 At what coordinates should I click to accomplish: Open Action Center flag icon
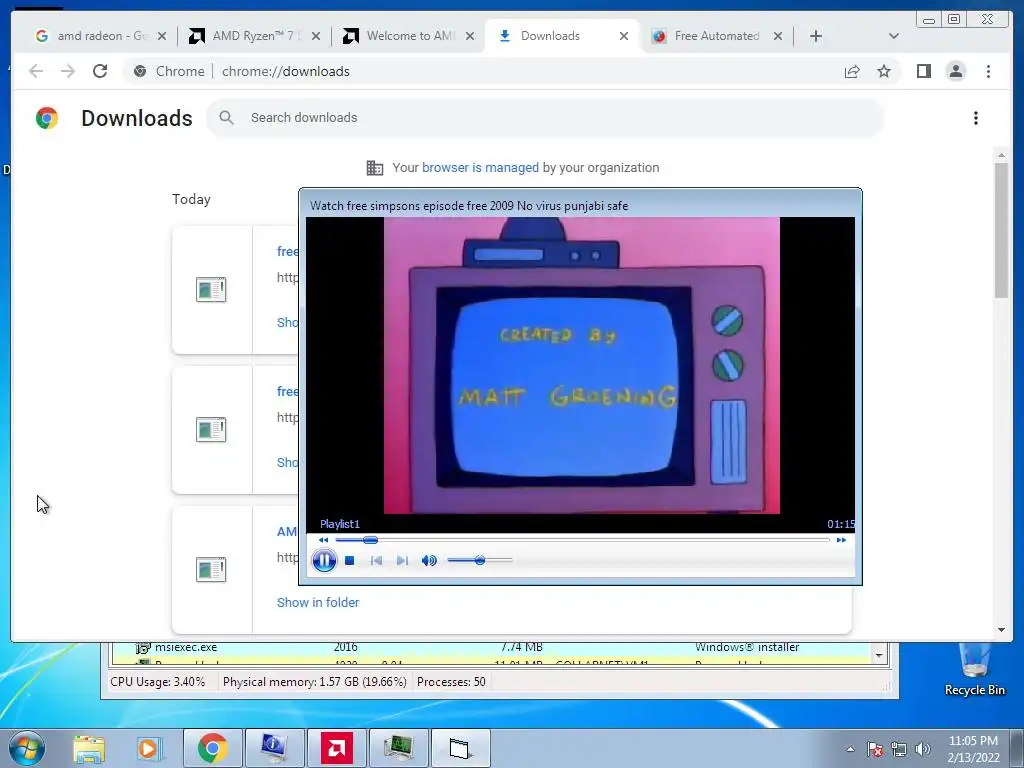(x=875, y=749)
